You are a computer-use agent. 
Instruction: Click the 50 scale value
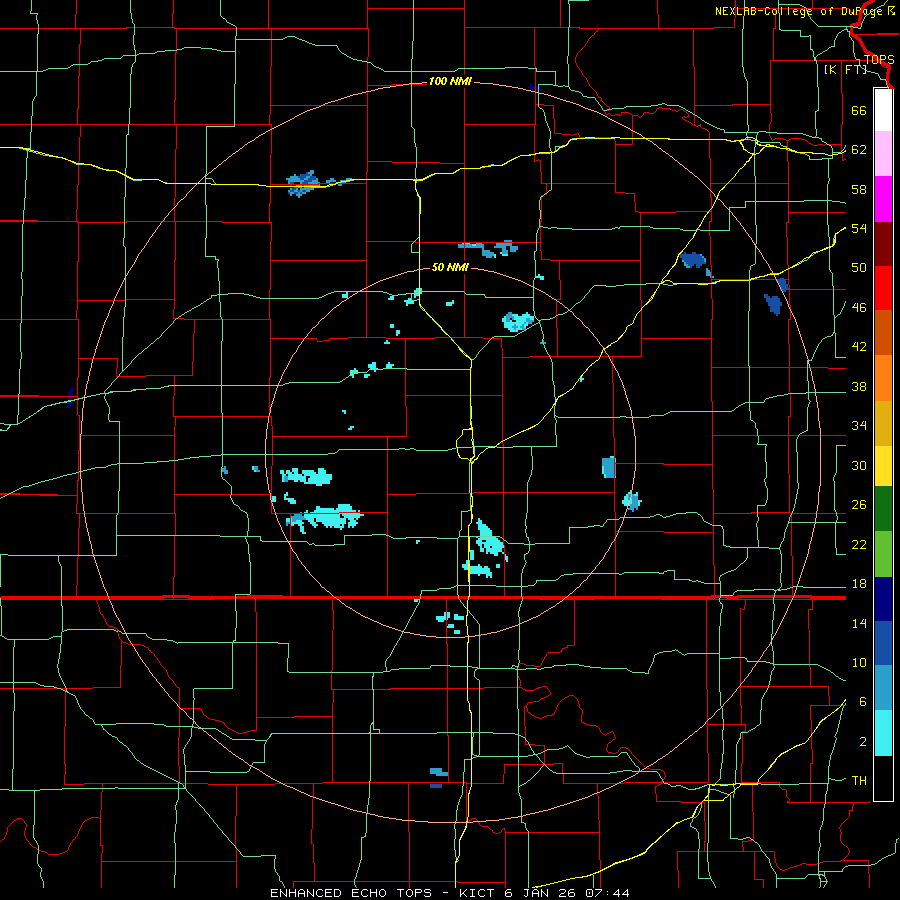(x=859, y=268)
